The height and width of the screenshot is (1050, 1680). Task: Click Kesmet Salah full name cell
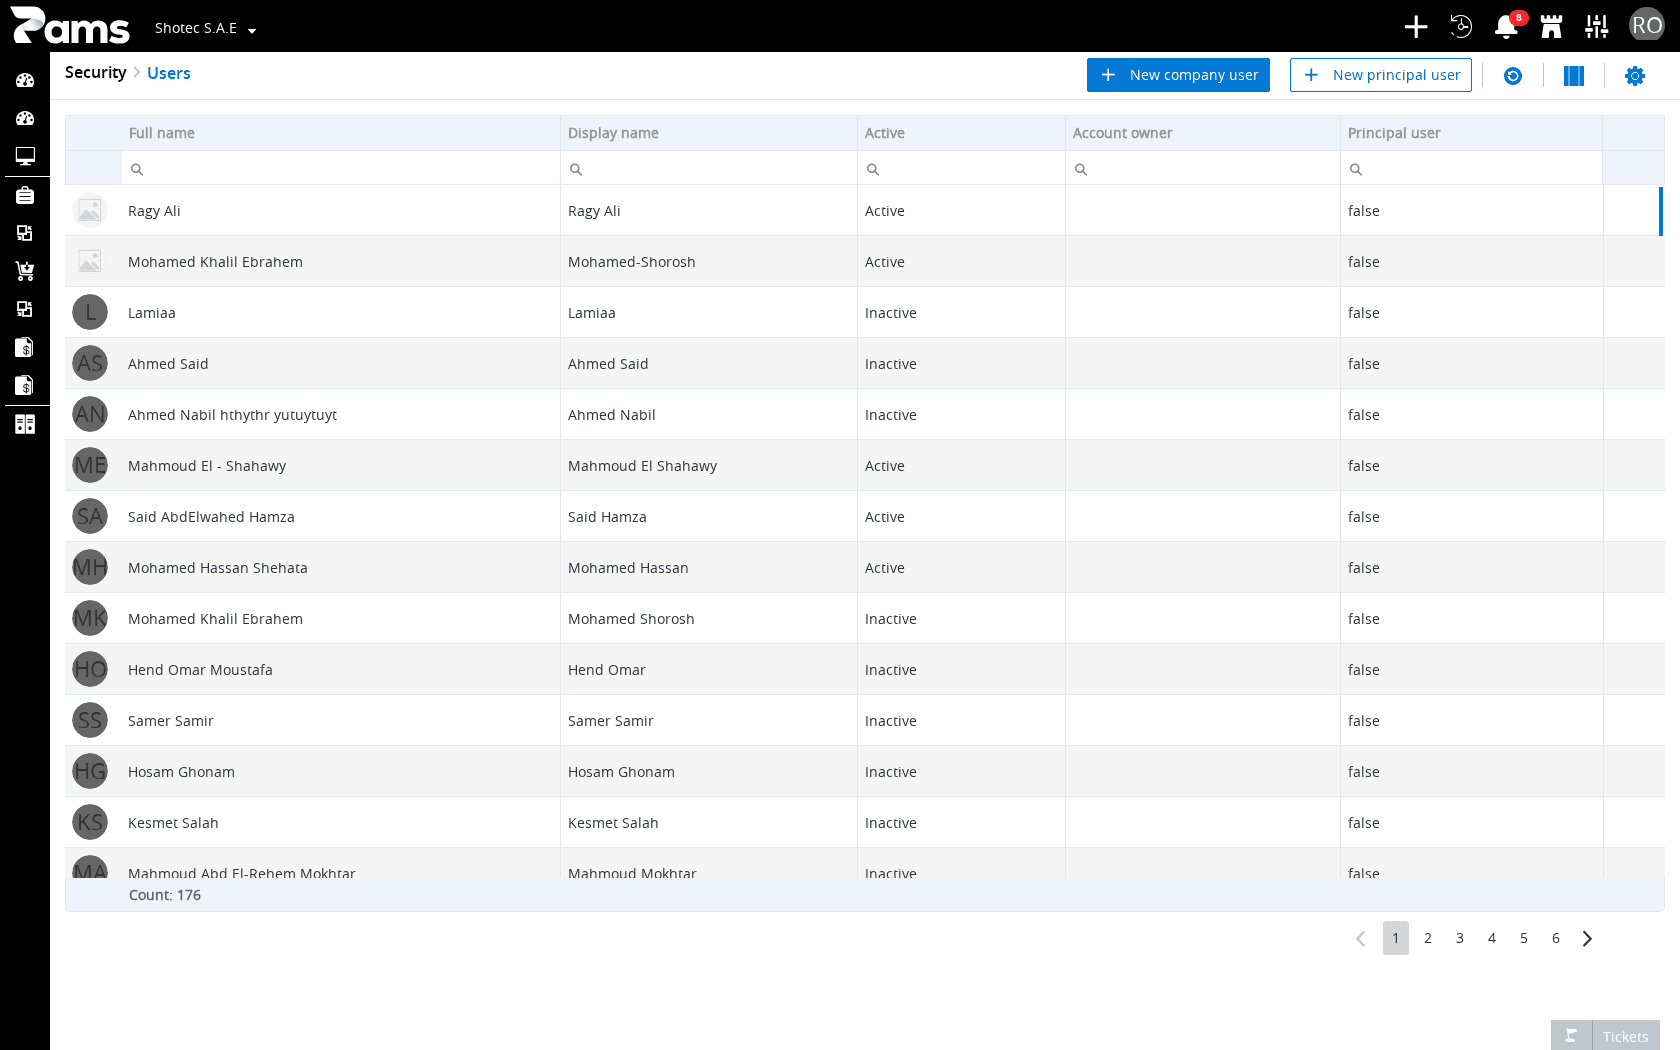tap(341, 822)
